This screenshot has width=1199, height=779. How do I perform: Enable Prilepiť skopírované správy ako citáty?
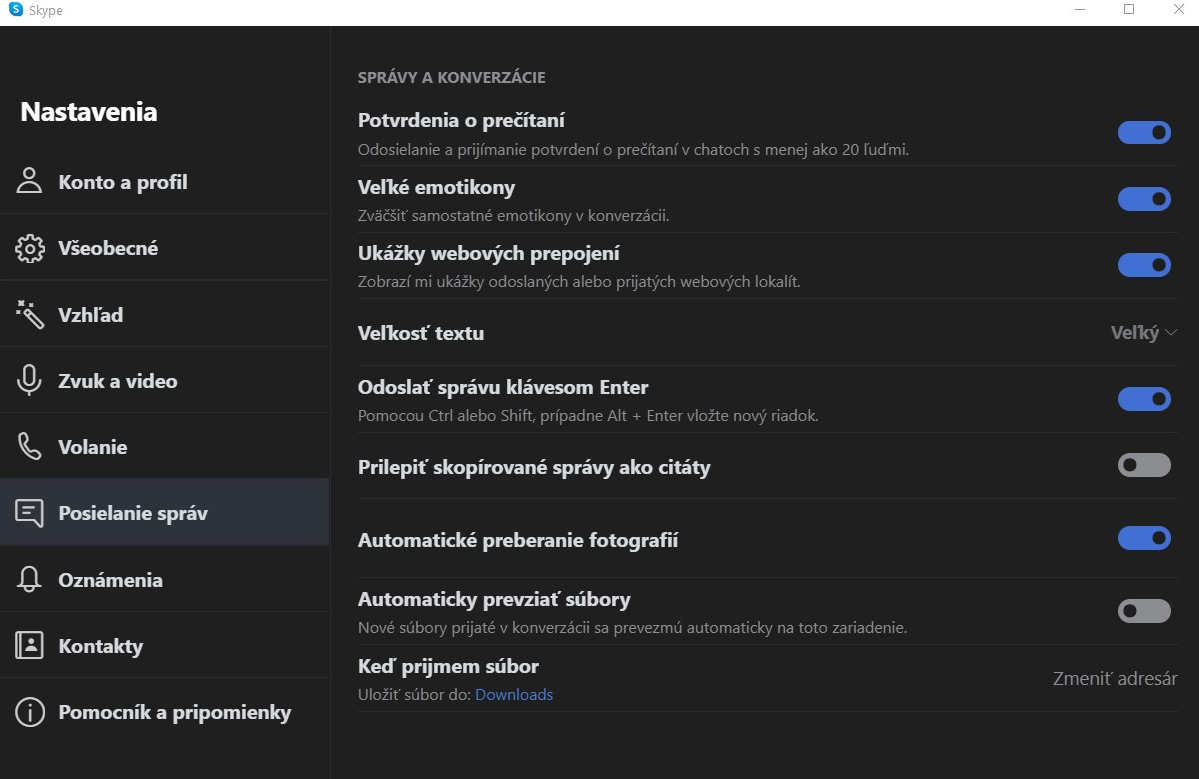point(1144,465)
